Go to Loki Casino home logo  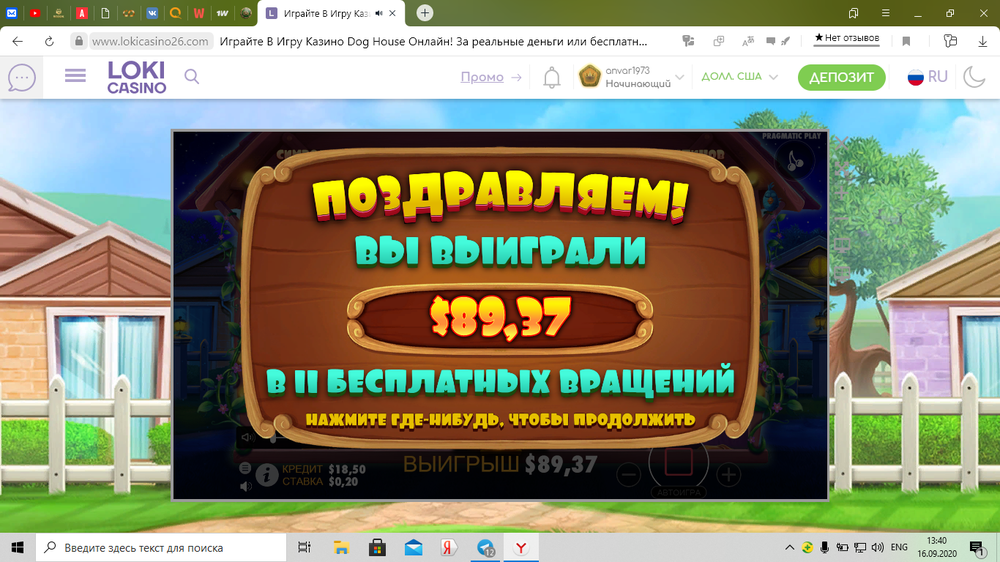[136, 77]
